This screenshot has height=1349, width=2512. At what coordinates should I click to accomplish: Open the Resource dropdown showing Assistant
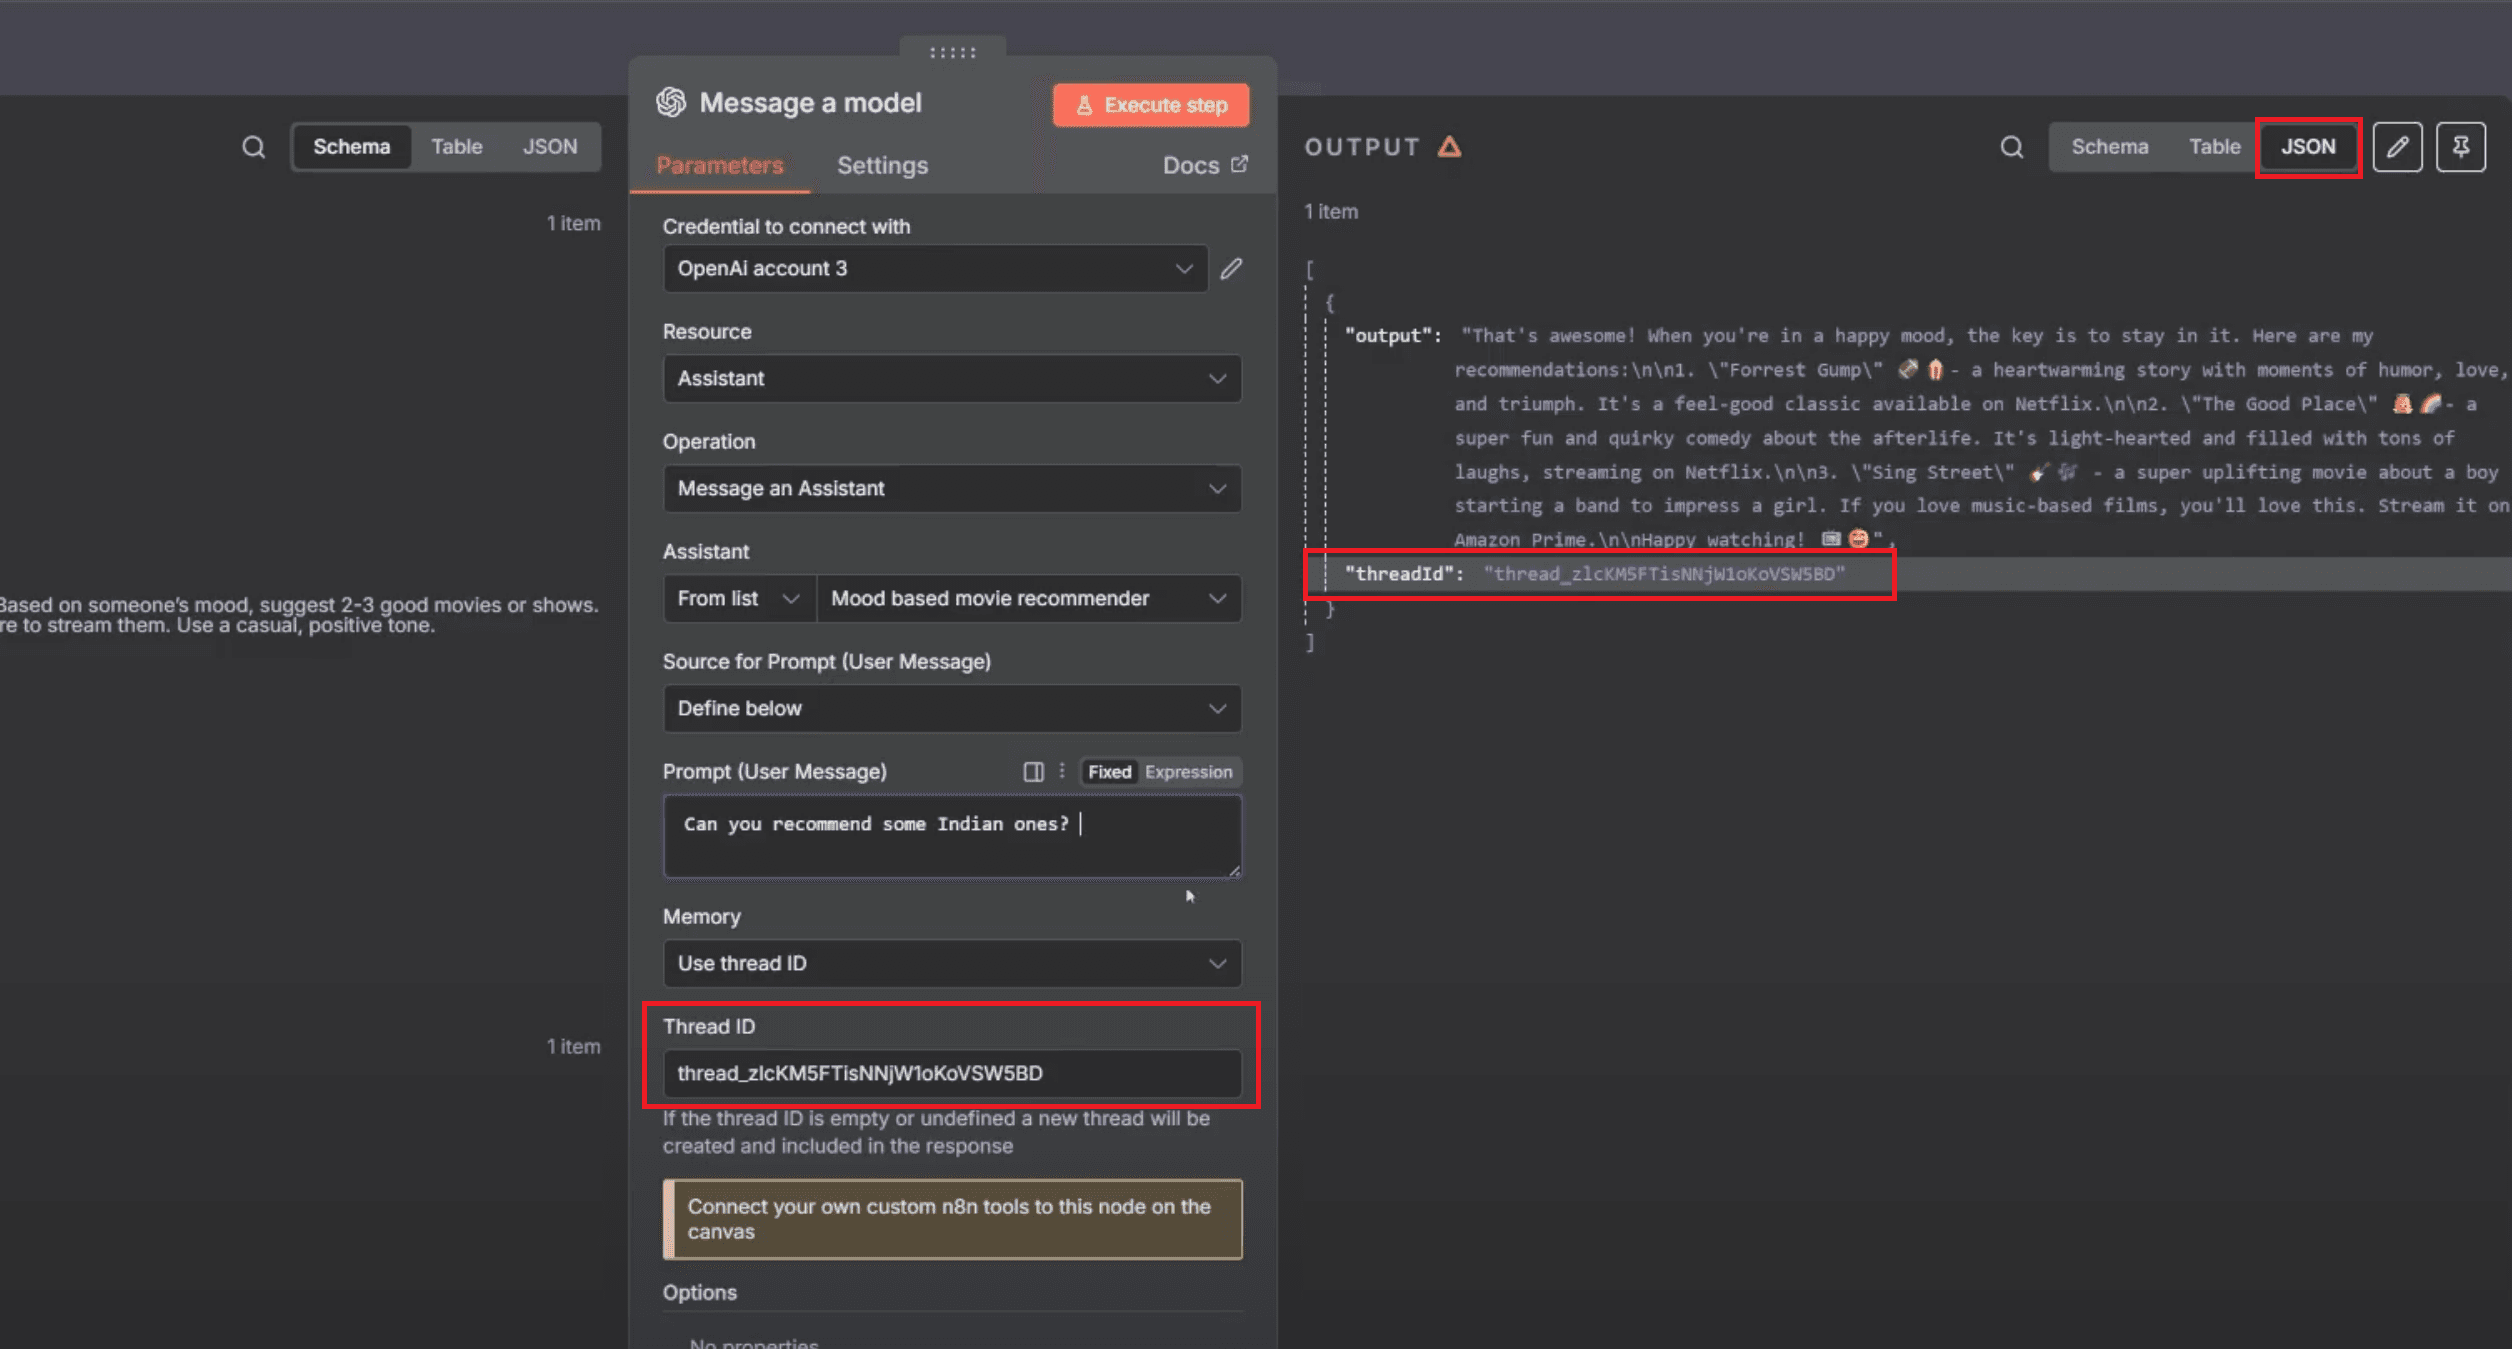coord(951,378)
